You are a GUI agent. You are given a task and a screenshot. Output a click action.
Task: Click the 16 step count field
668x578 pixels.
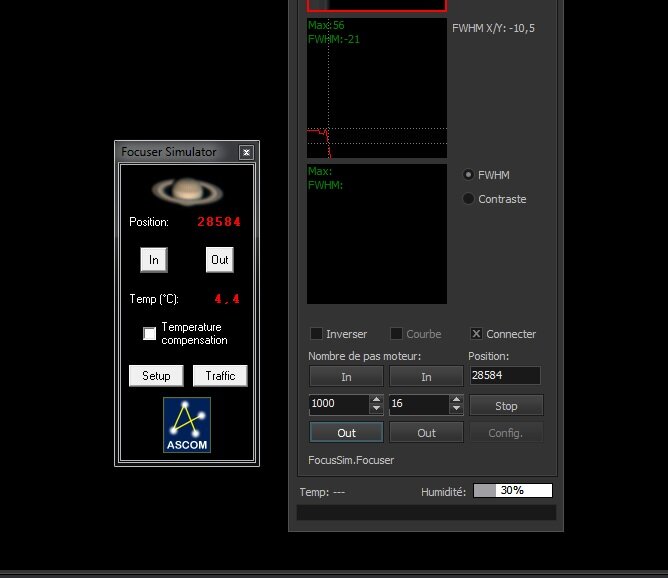[419, 404]
